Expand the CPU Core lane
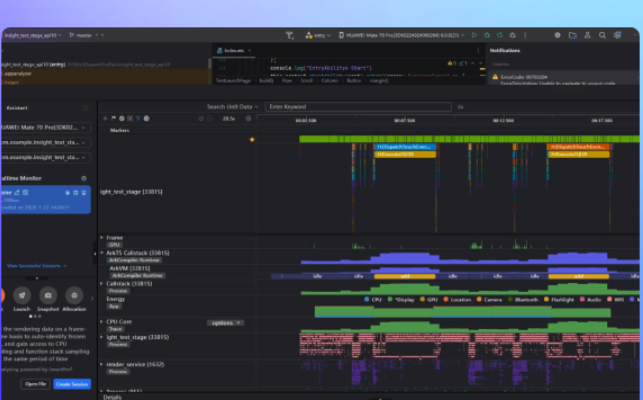The height and width of the screenshot is (400, 643). click(x=102, y=322)
